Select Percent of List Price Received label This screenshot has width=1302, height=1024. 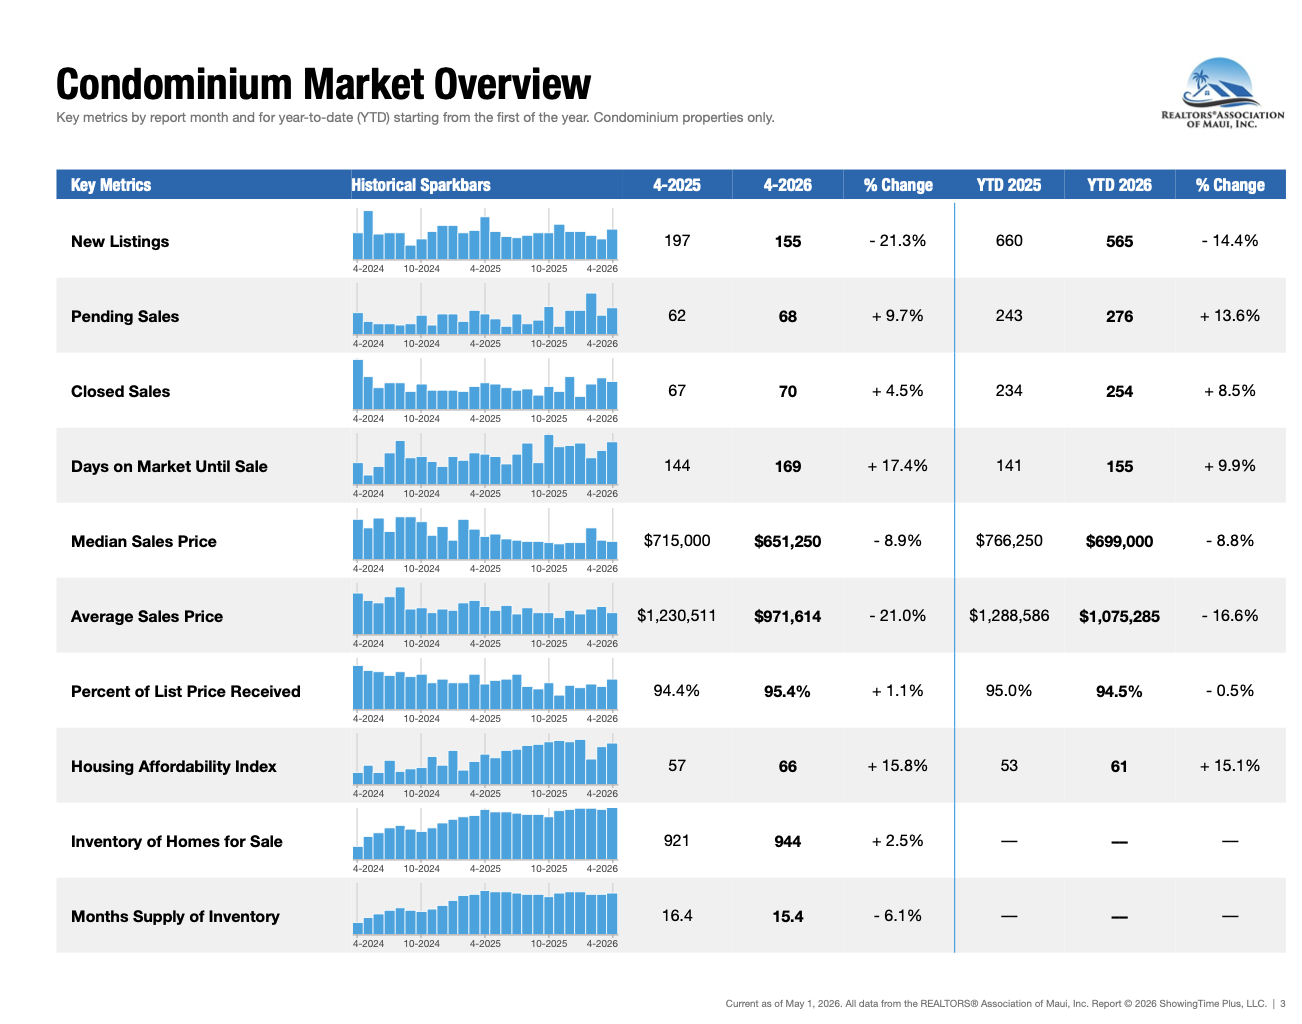(186, 691)
